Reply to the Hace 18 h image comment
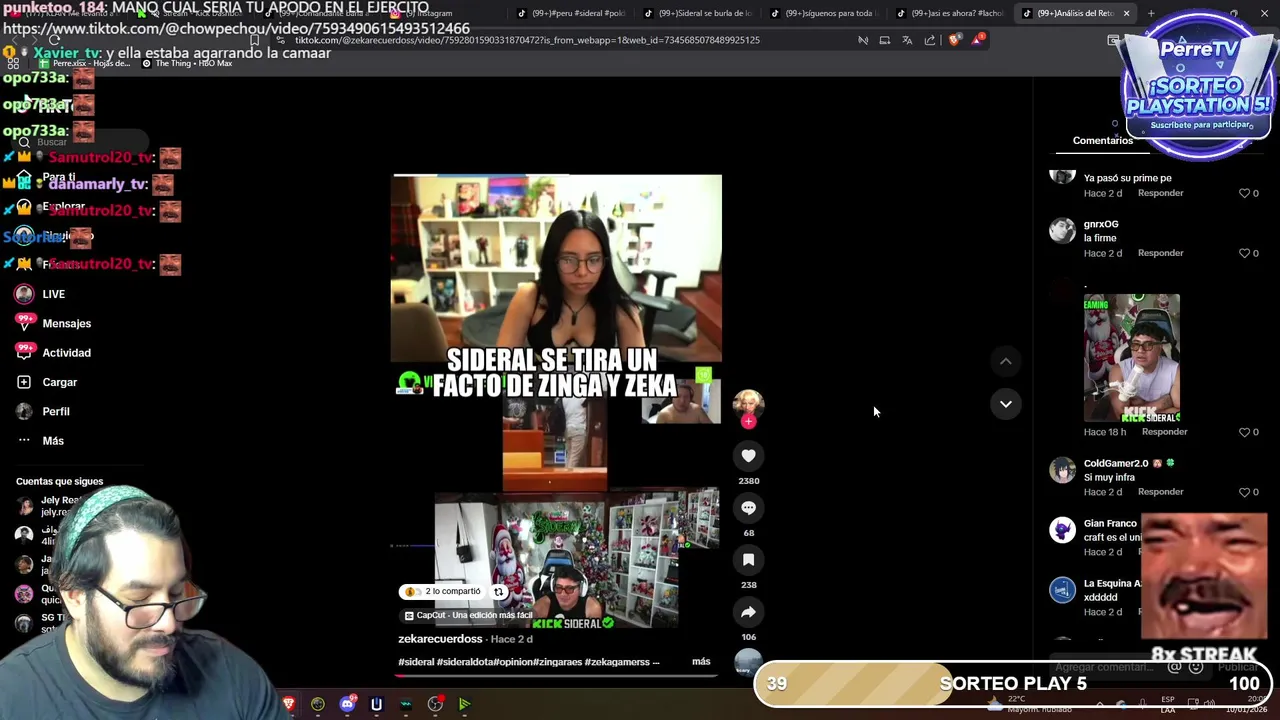Image resolution: width=1280 pixels, height=720 pixels. coord(1164,432)
